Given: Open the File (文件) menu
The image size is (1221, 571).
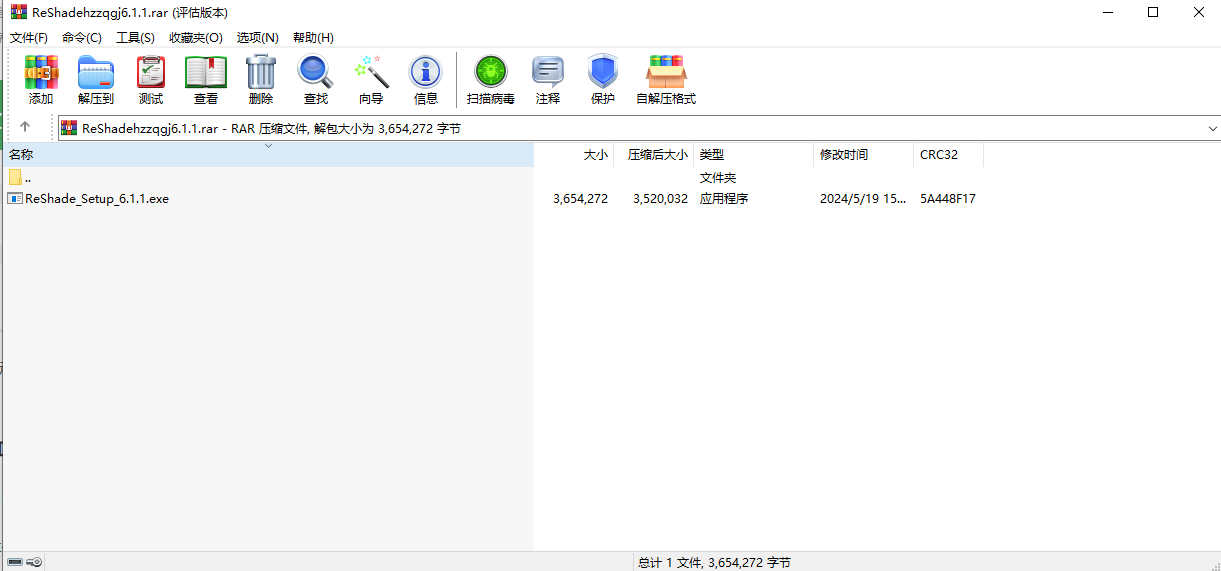Looking at the screenshot, I should click(29, 37).
